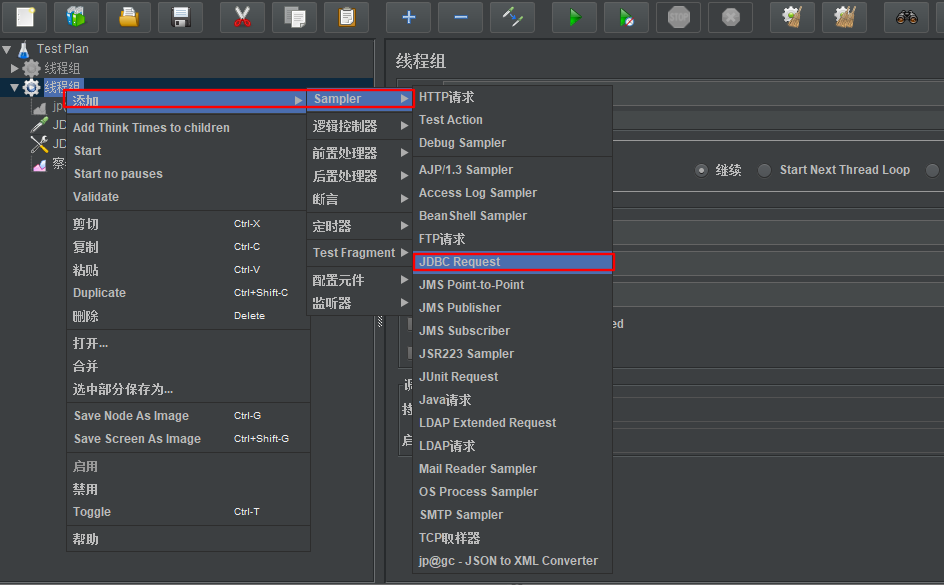Choose BeanShell Sampler entry
This screenshot has height=585, width=944.
coord(513,215)
